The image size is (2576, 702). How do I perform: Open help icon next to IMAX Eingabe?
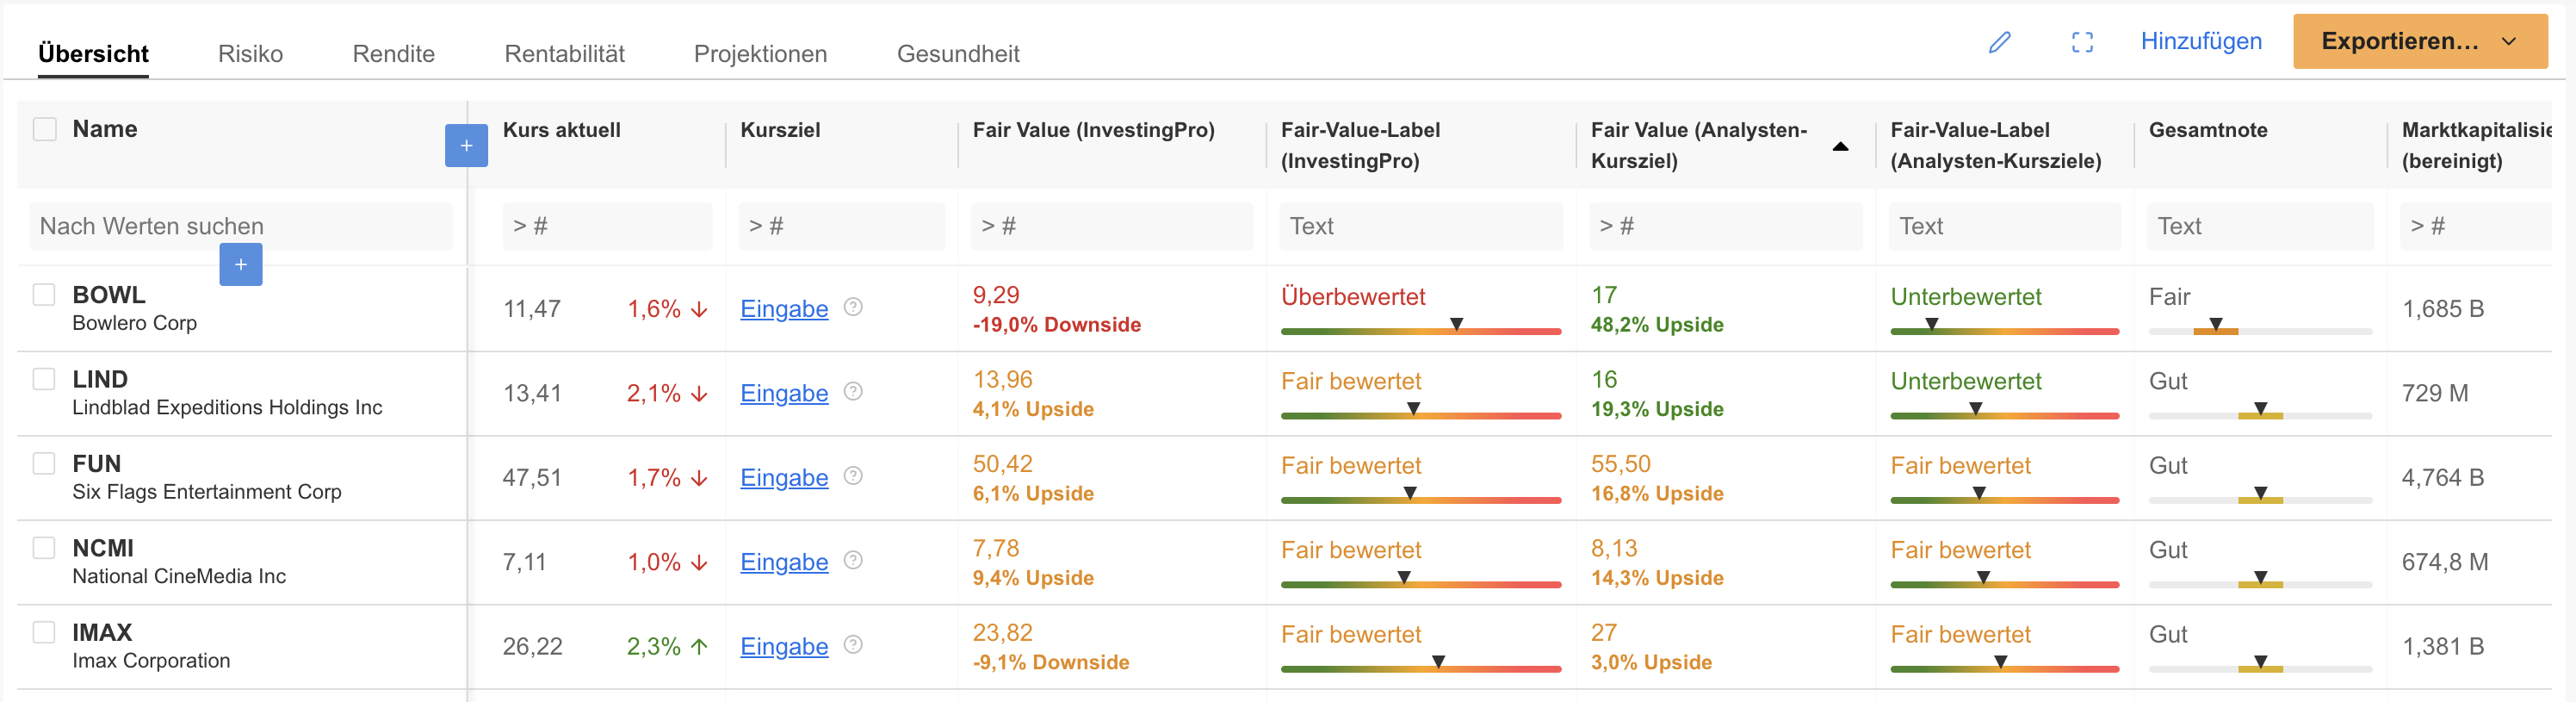[x=853, y=645]
